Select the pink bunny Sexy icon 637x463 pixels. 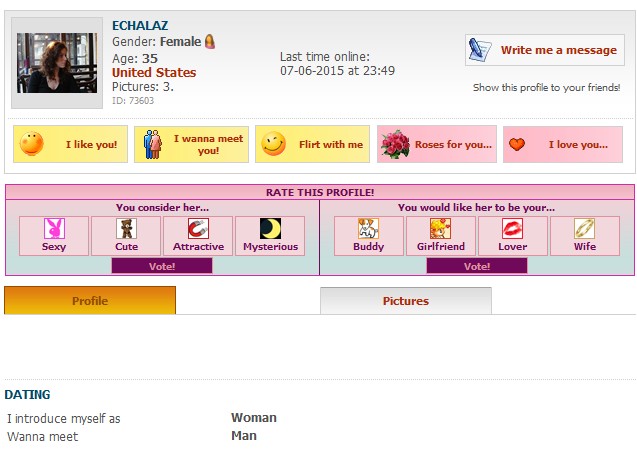[54, 228]
